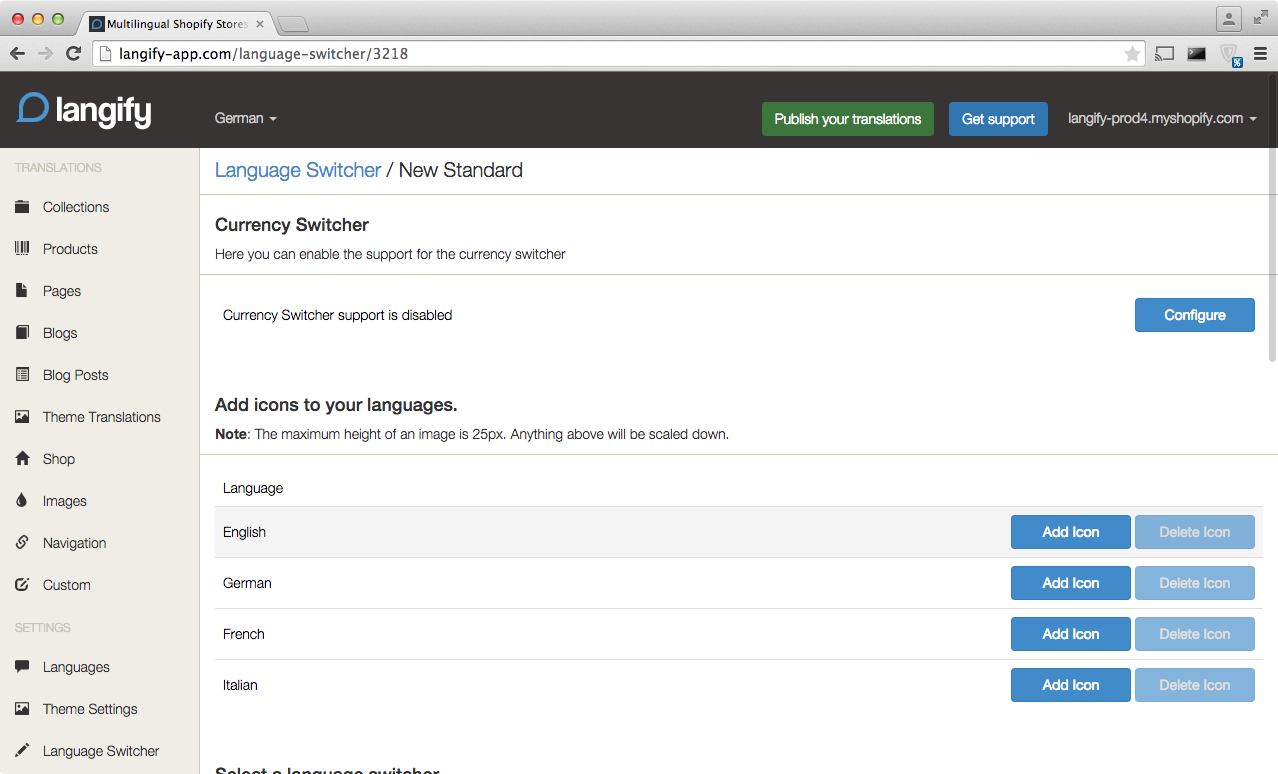Open the Language Switcher breadcrumb link
1278x774 pixels.
[x=297, y=170]
